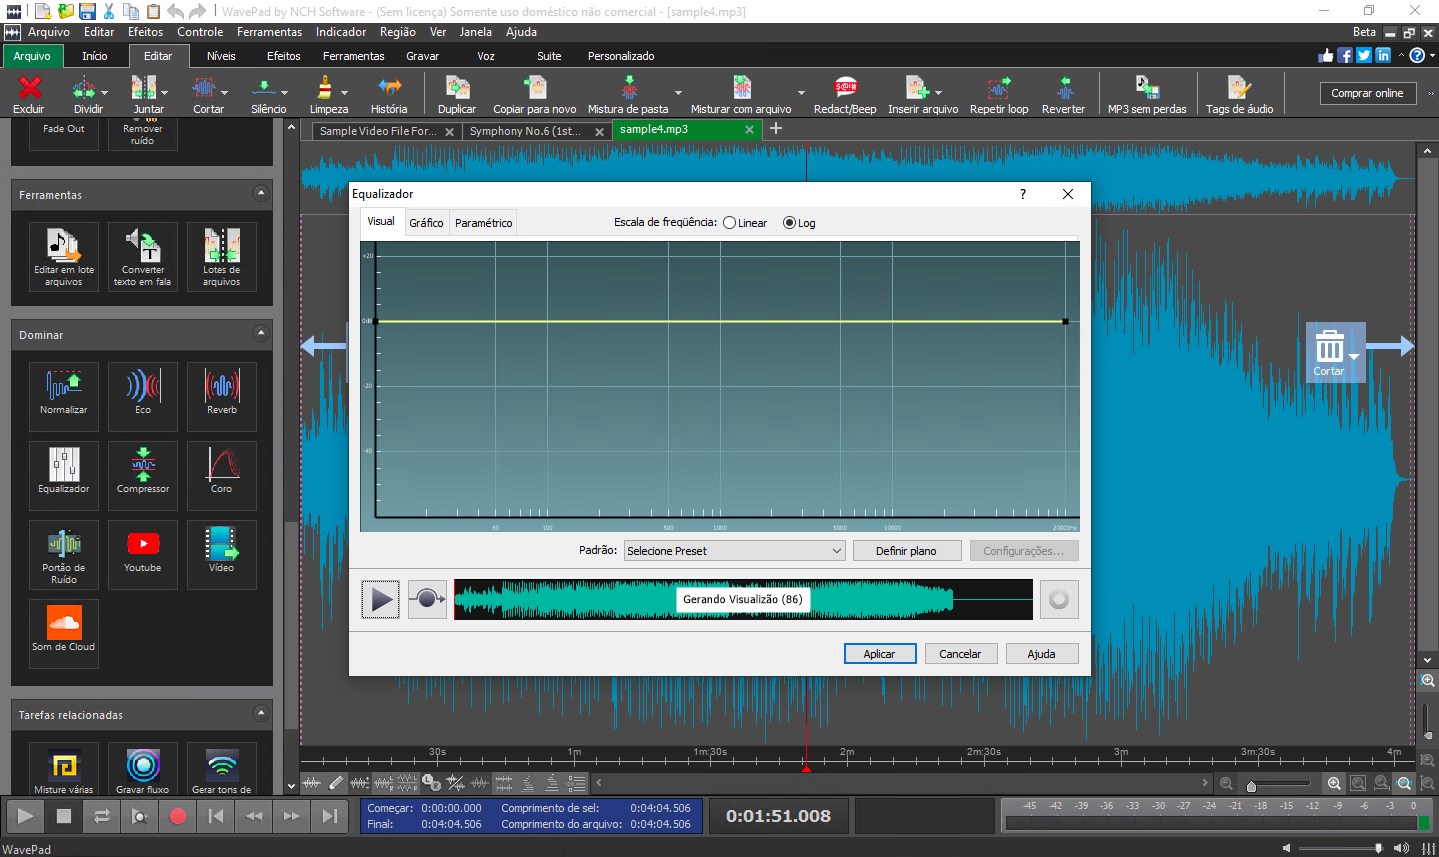Open the Youtube export tool
Image resolution: width=1439 pixels, height=857 pixels.
pyautogui.click(x=142, y=554)
